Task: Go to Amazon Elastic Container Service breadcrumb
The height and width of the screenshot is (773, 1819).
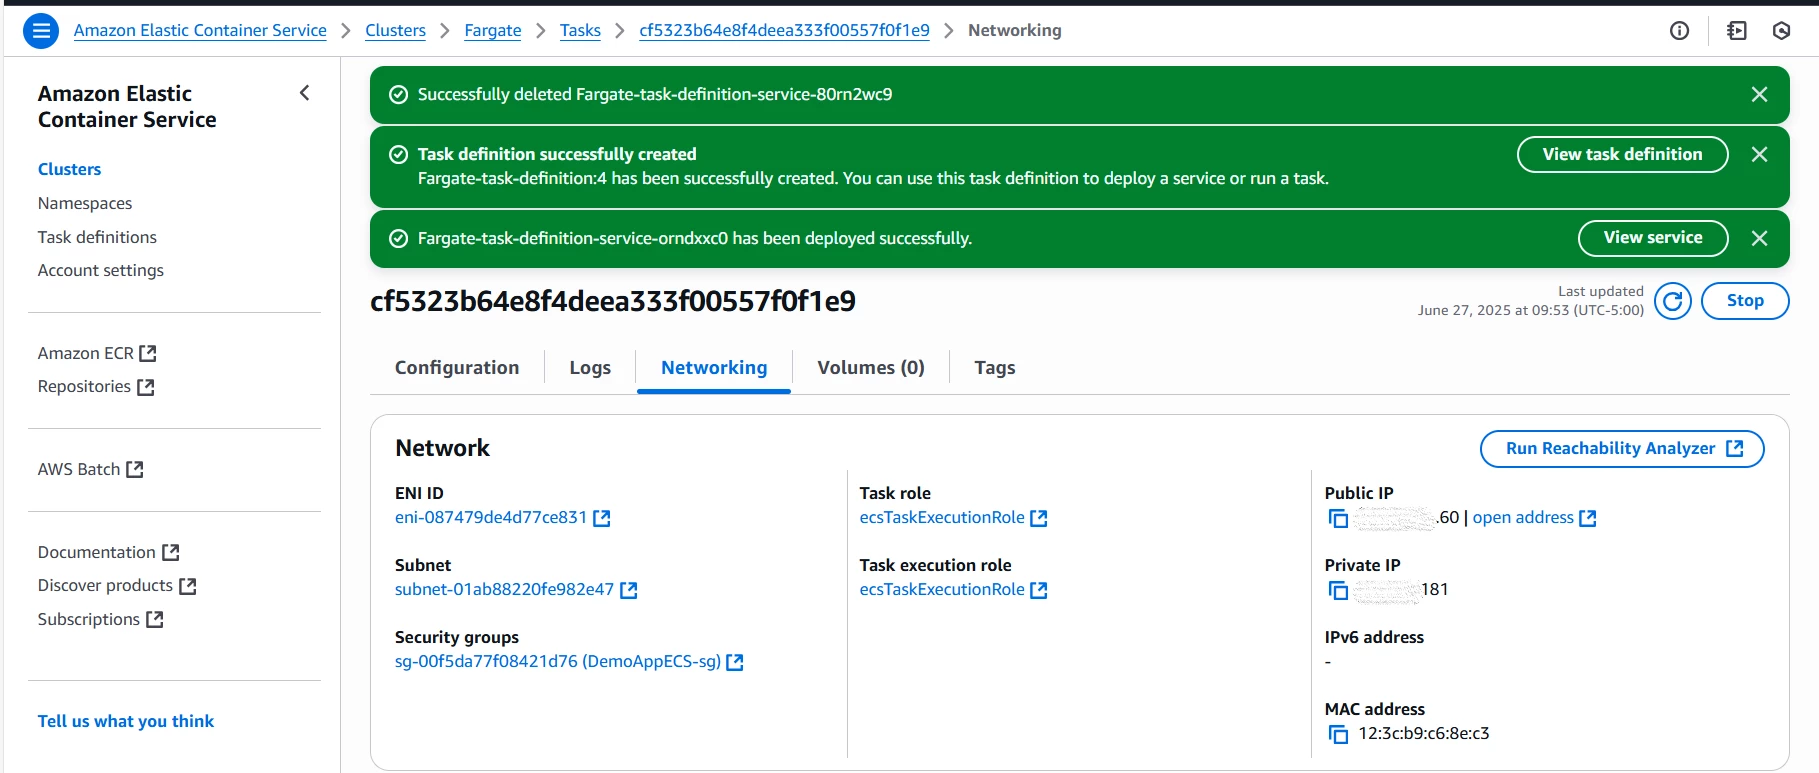Action: 200,31
